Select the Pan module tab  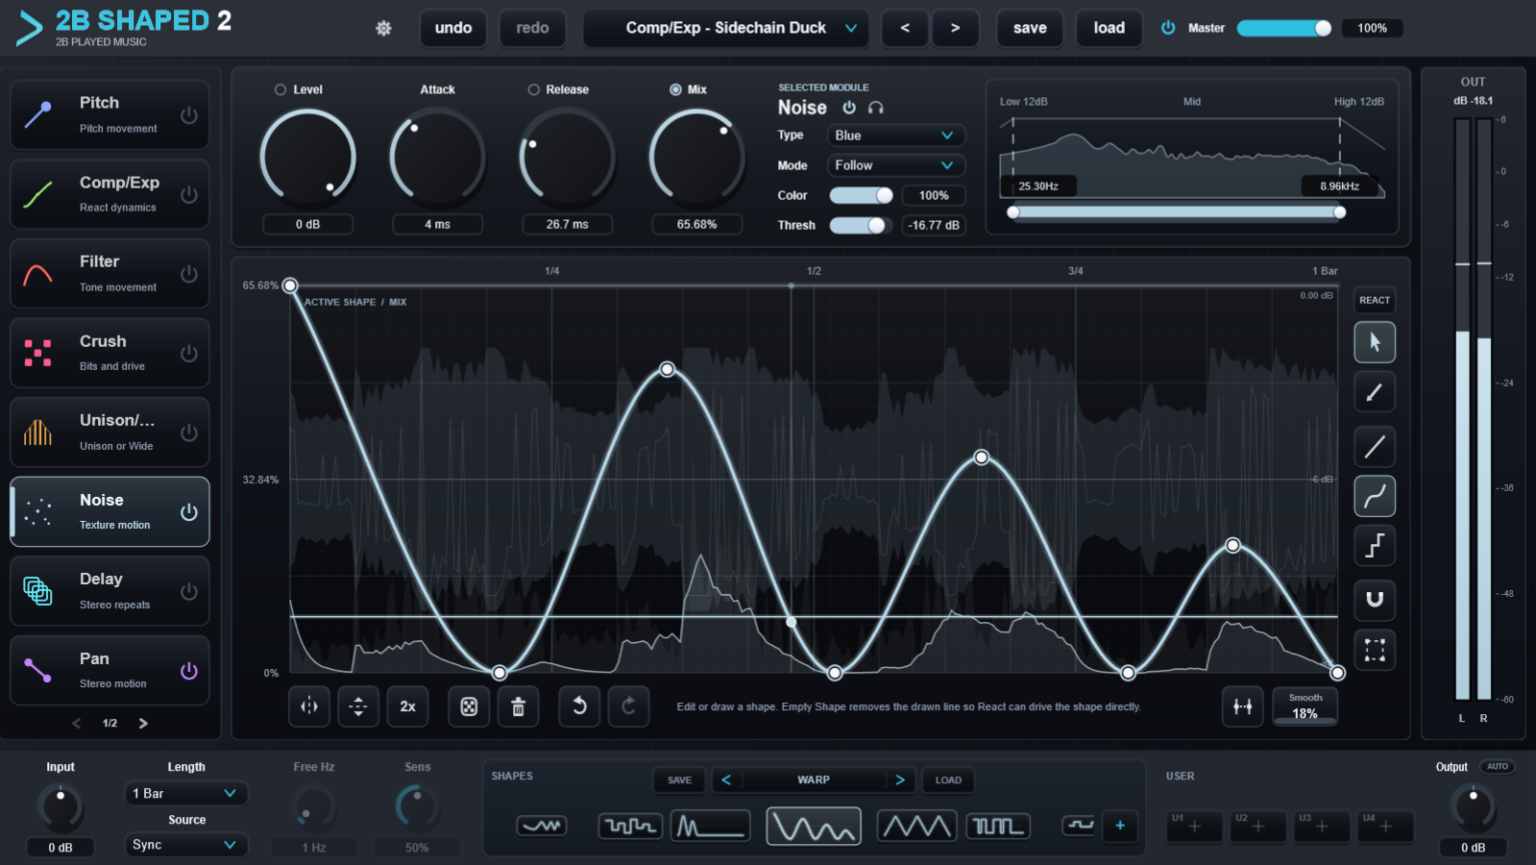[x=110, y=670]
